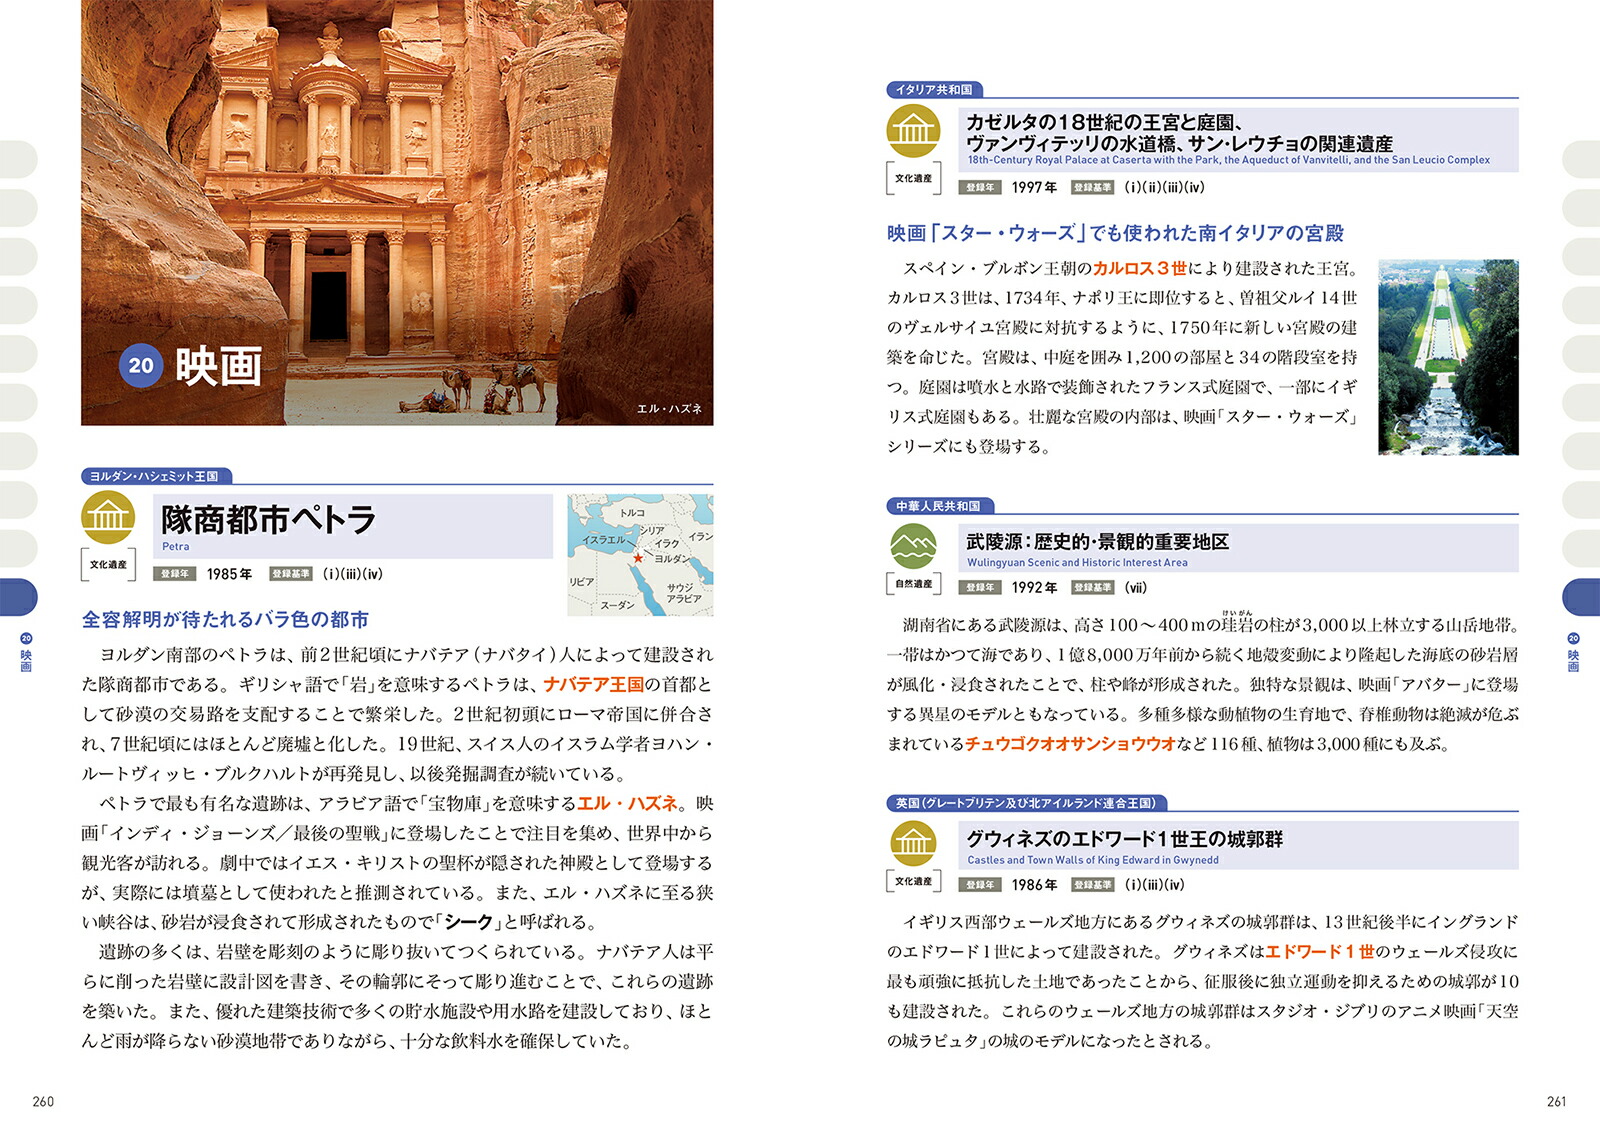
Task: Open the El Khazneh Petra header photo
Action: point(397,212)
